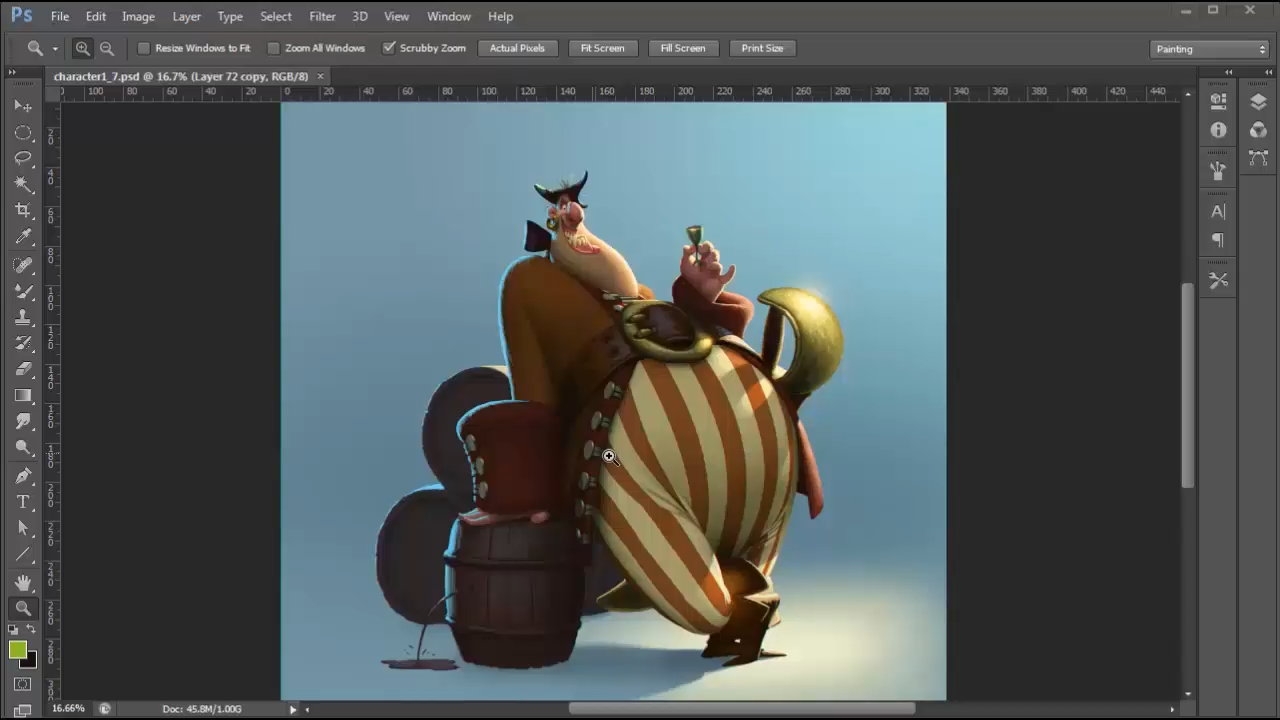Swap foreground and background colors

pyautogui.click(x=31, y=629)
